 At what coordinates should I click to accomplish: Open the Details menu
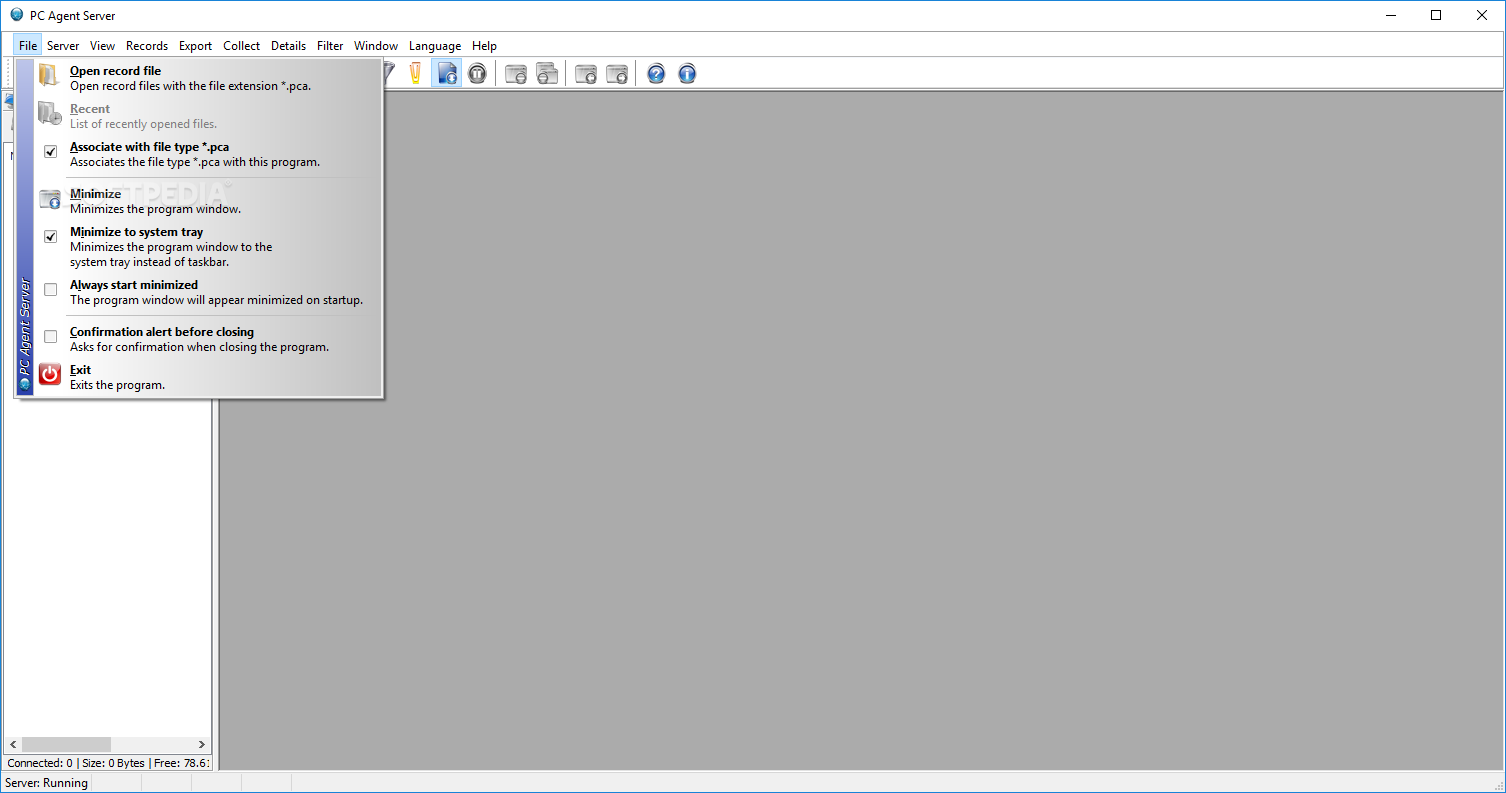click(289, 45)
